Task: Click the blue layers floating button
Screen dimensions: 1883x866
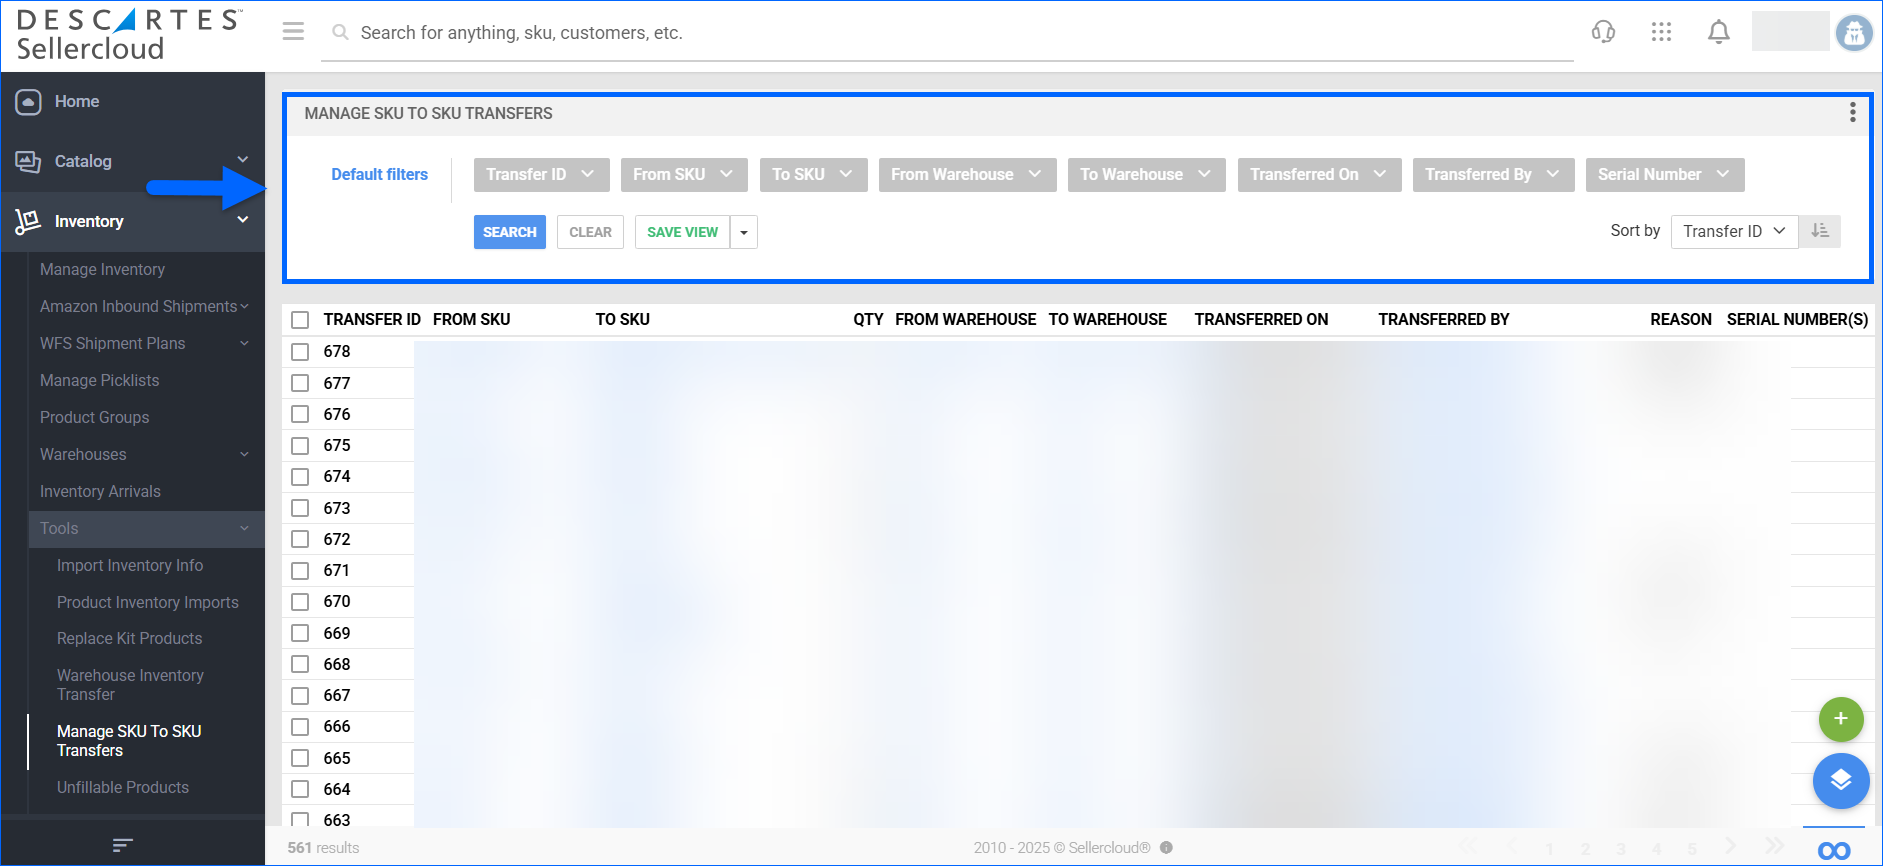Action: click(1840, 781)
